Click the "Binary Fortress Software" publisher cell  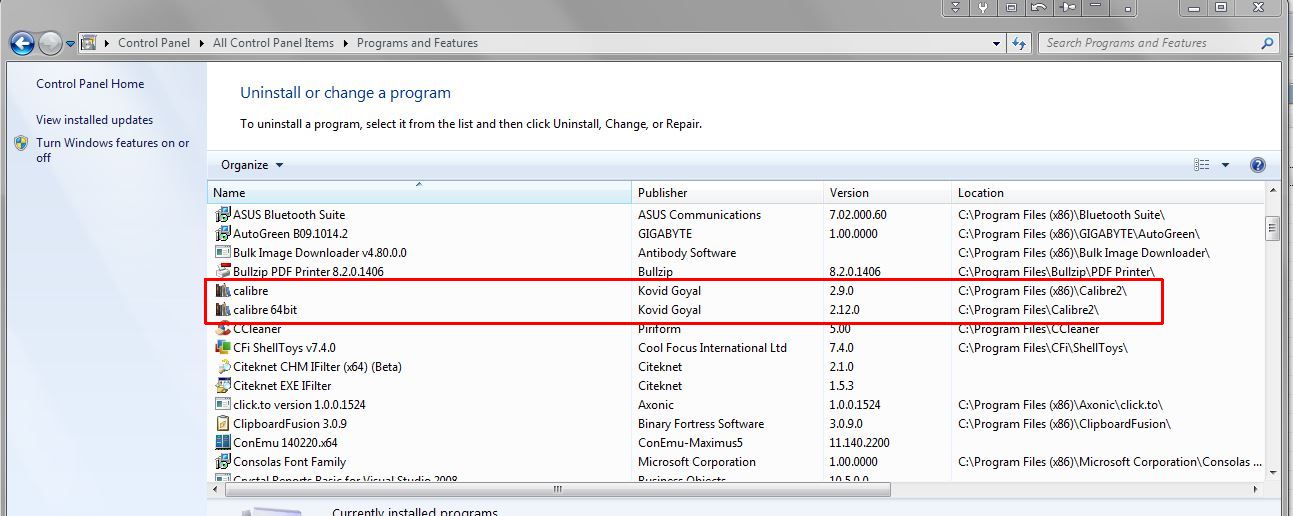coord(701,424)
